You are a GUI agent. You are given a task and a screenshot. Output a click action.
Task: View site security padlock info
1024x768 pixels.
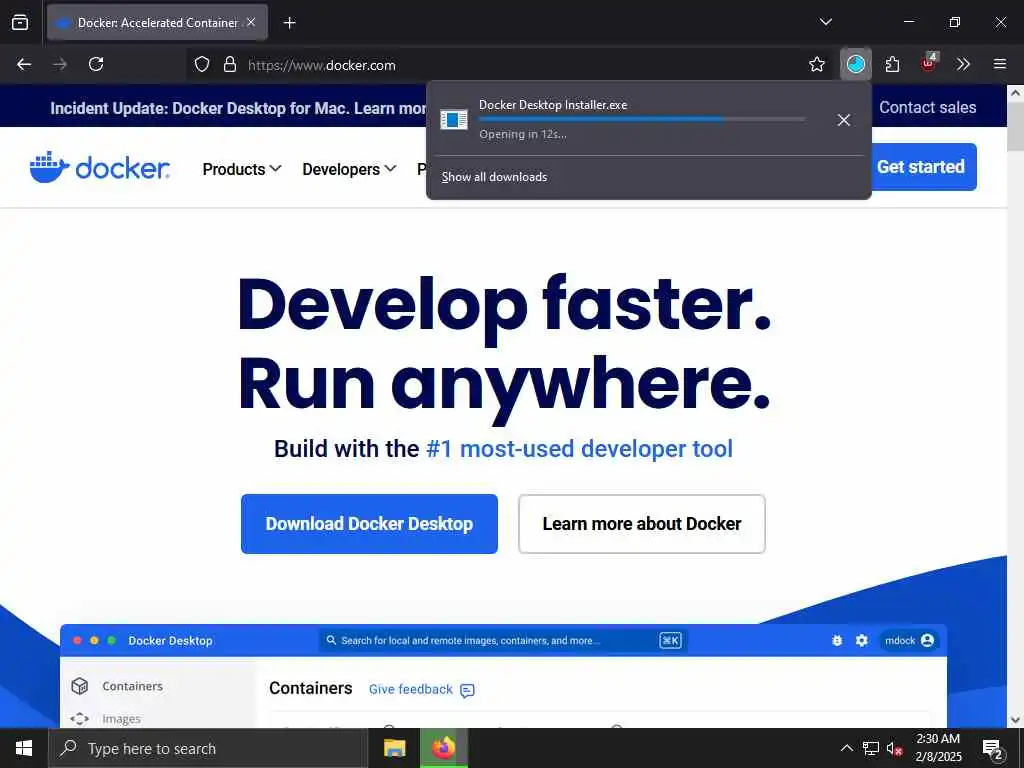[230, 65]
